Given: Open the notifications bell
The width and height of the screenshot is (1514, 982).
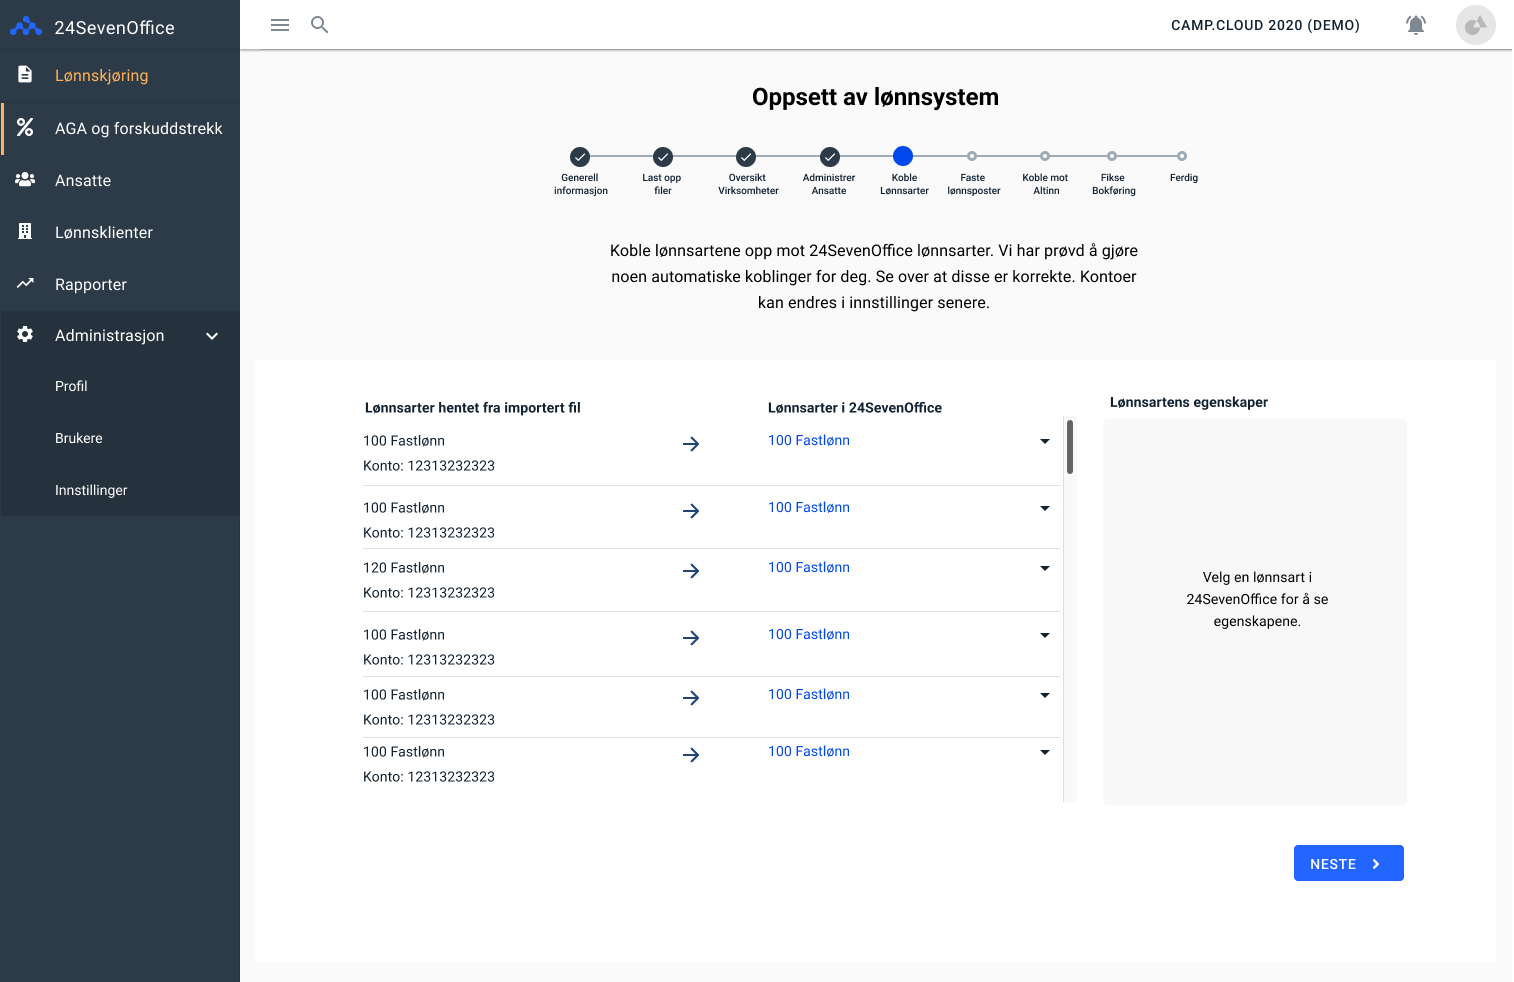Looking at the screenshot, I should point(1416,25).
